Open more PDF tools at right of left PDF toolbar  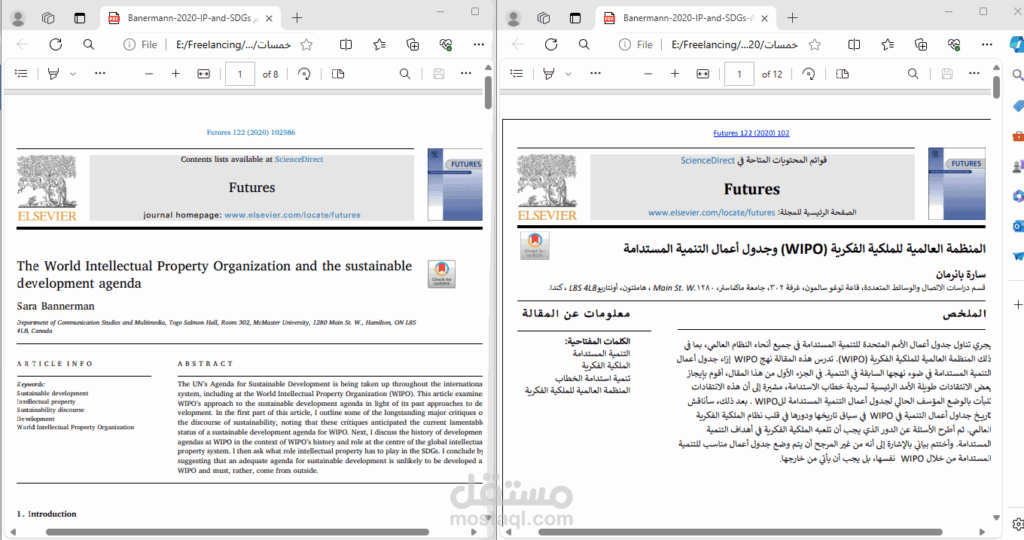point(466,74)
